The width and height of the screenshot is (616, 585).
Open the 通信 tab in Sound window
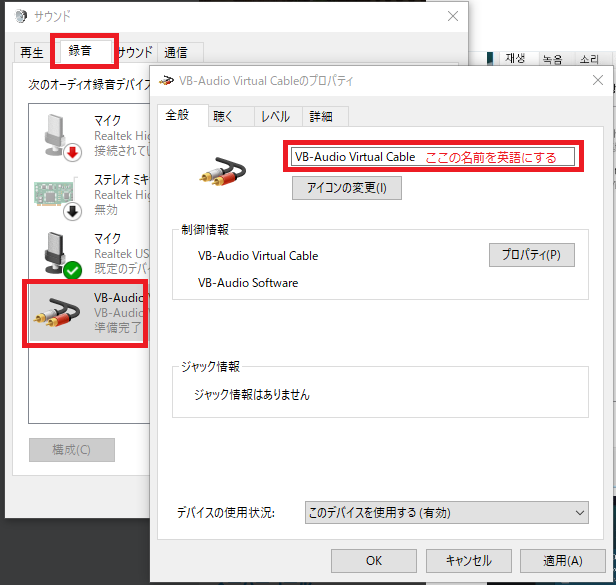[x=180, y=52]
